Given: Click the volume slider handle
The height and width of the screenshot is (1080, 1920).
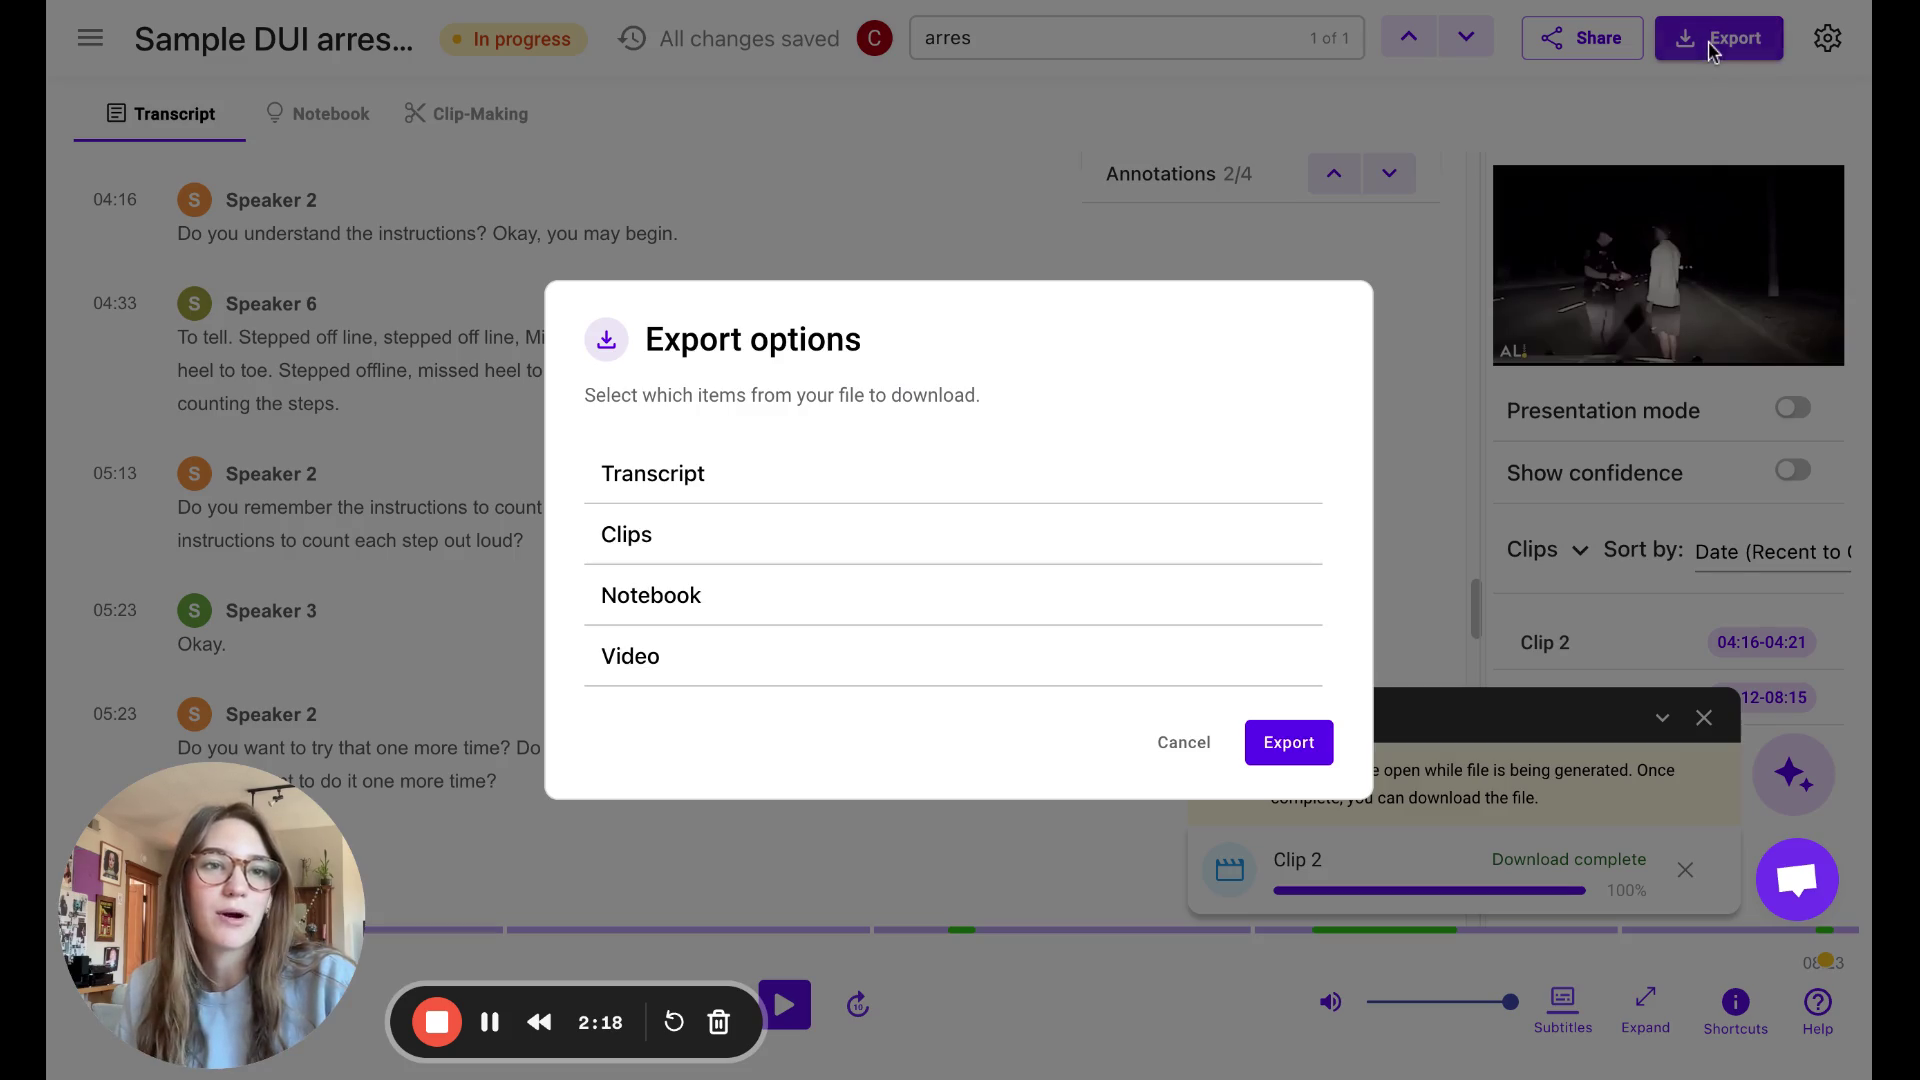Looking at the screenshot, I should (1510, 1002).
